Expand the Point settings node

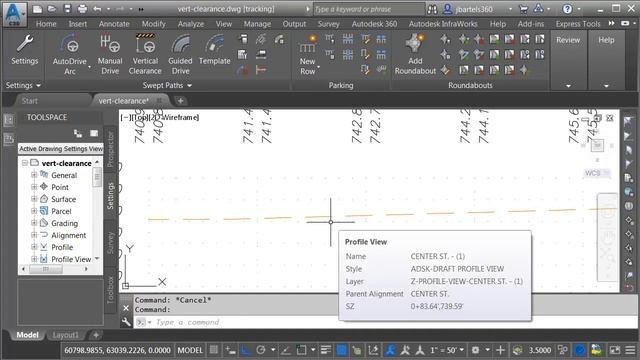pos(34,187)
